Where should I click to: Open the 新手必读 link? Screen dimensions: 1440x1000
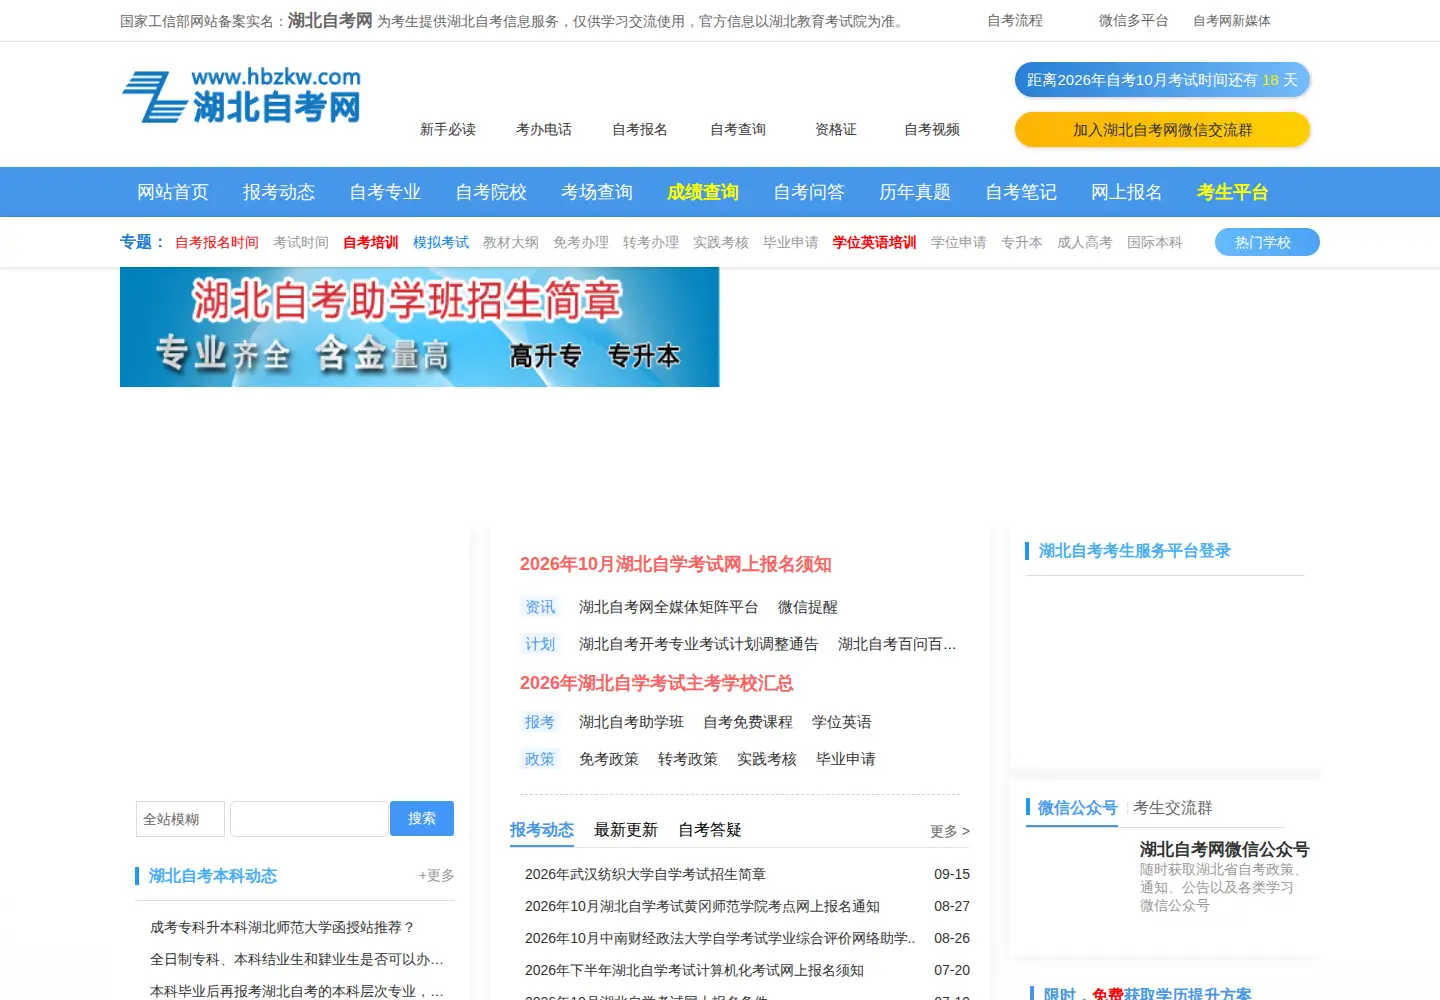tap(448, 129)
